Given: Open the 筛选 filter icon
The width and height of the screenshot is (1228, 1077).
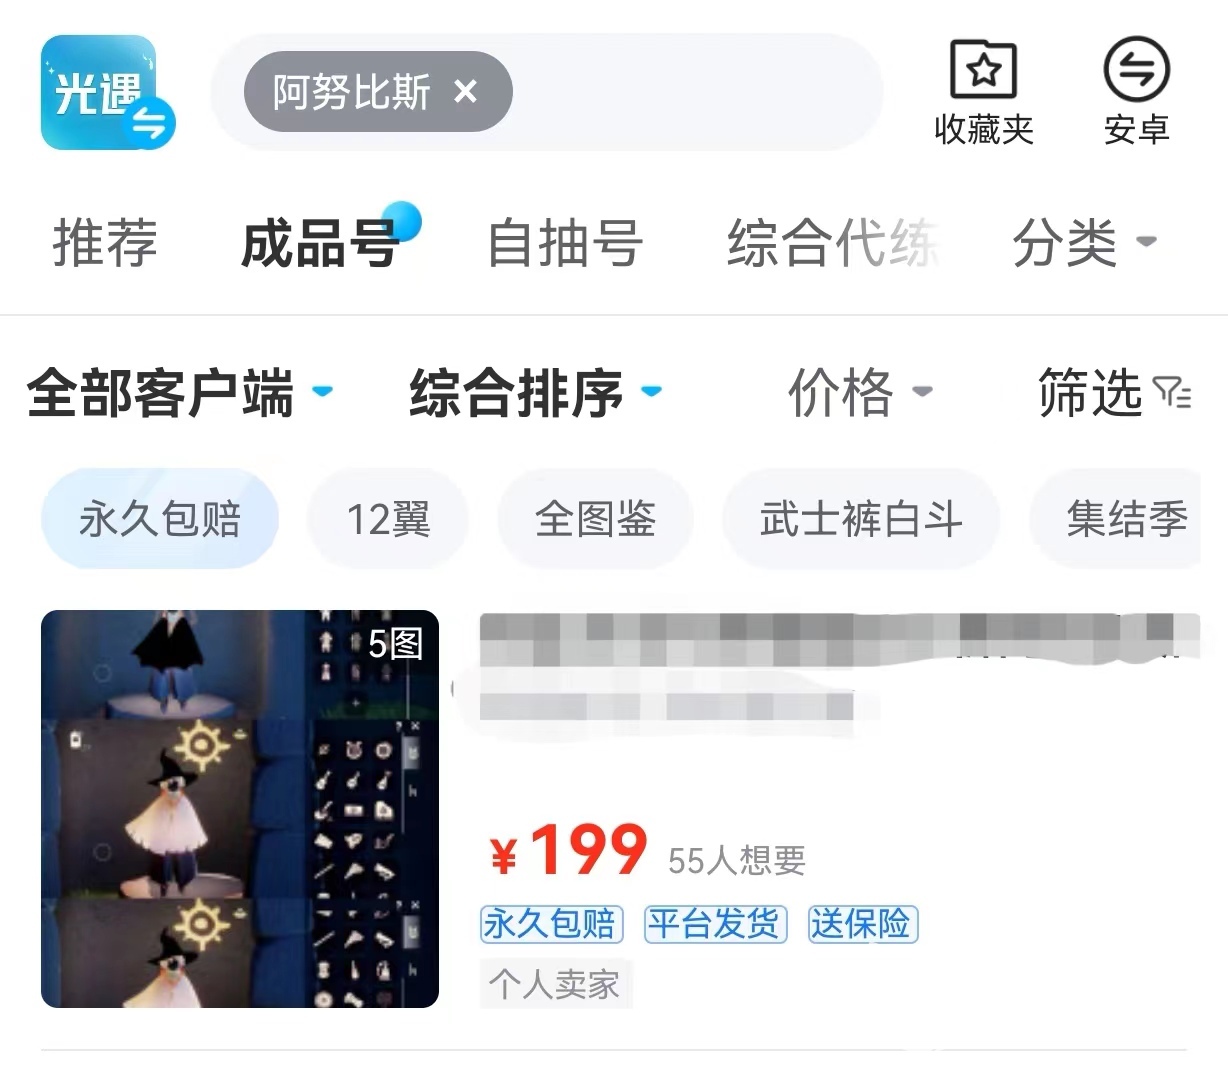Looking at the screenshot, I should [1172, 392].
